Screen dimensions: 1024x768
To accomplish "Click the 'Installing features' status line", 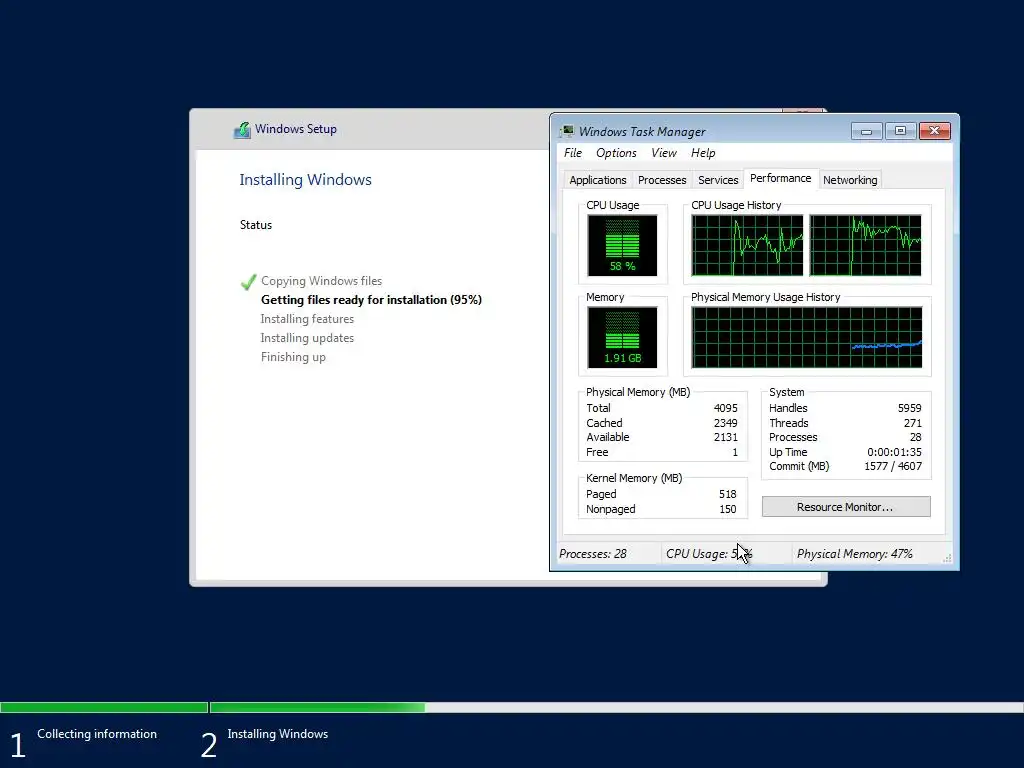I will [x=307, y=319].
